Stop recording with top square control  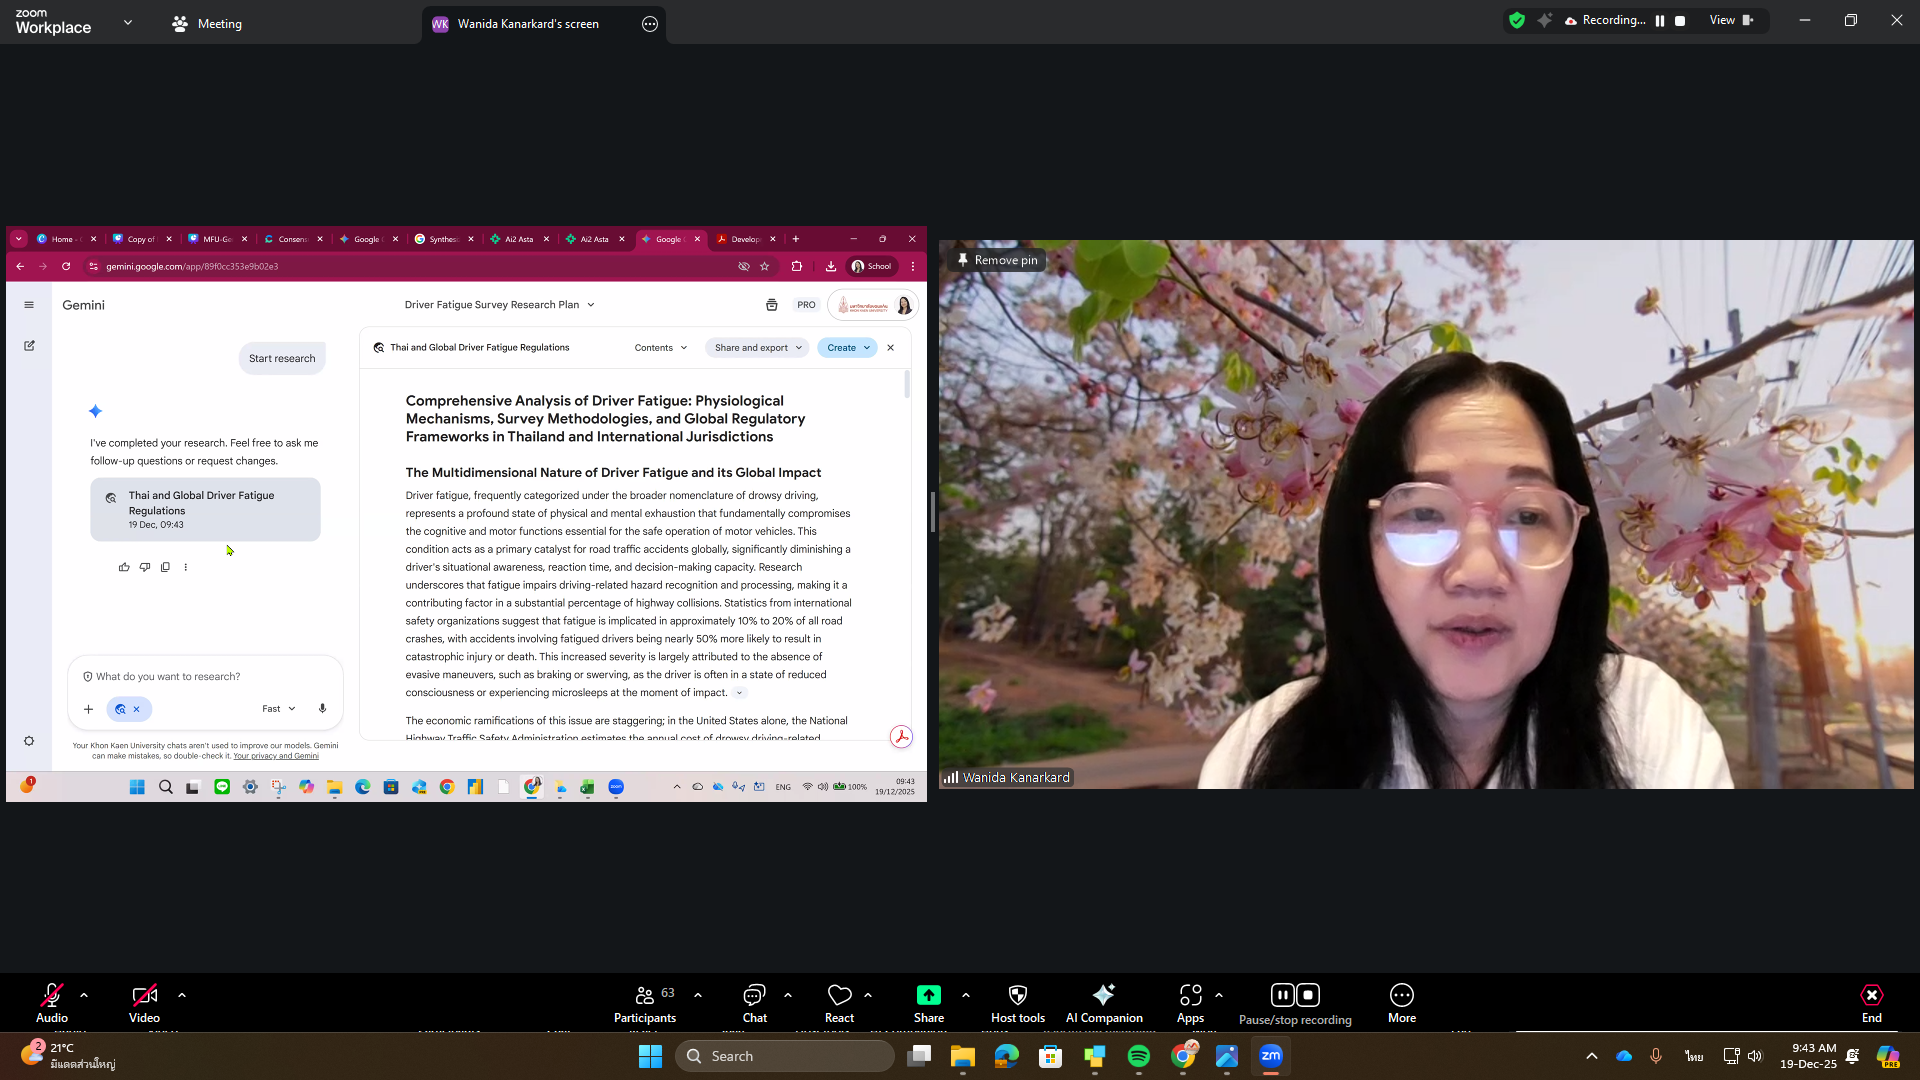click(x=1680, y=21)
